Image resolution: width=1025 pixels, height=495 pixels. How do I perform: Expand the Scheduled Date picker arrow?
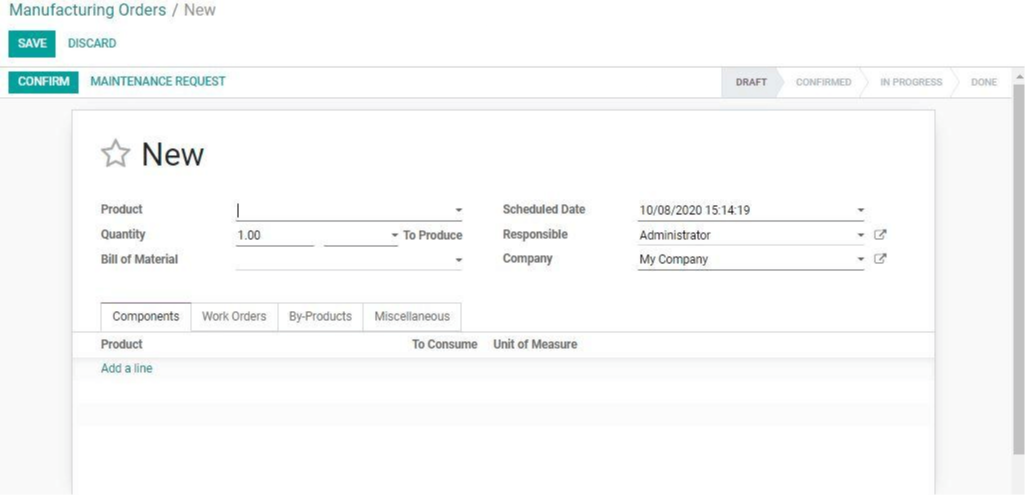pyautogui.click(x=860, y=211)
